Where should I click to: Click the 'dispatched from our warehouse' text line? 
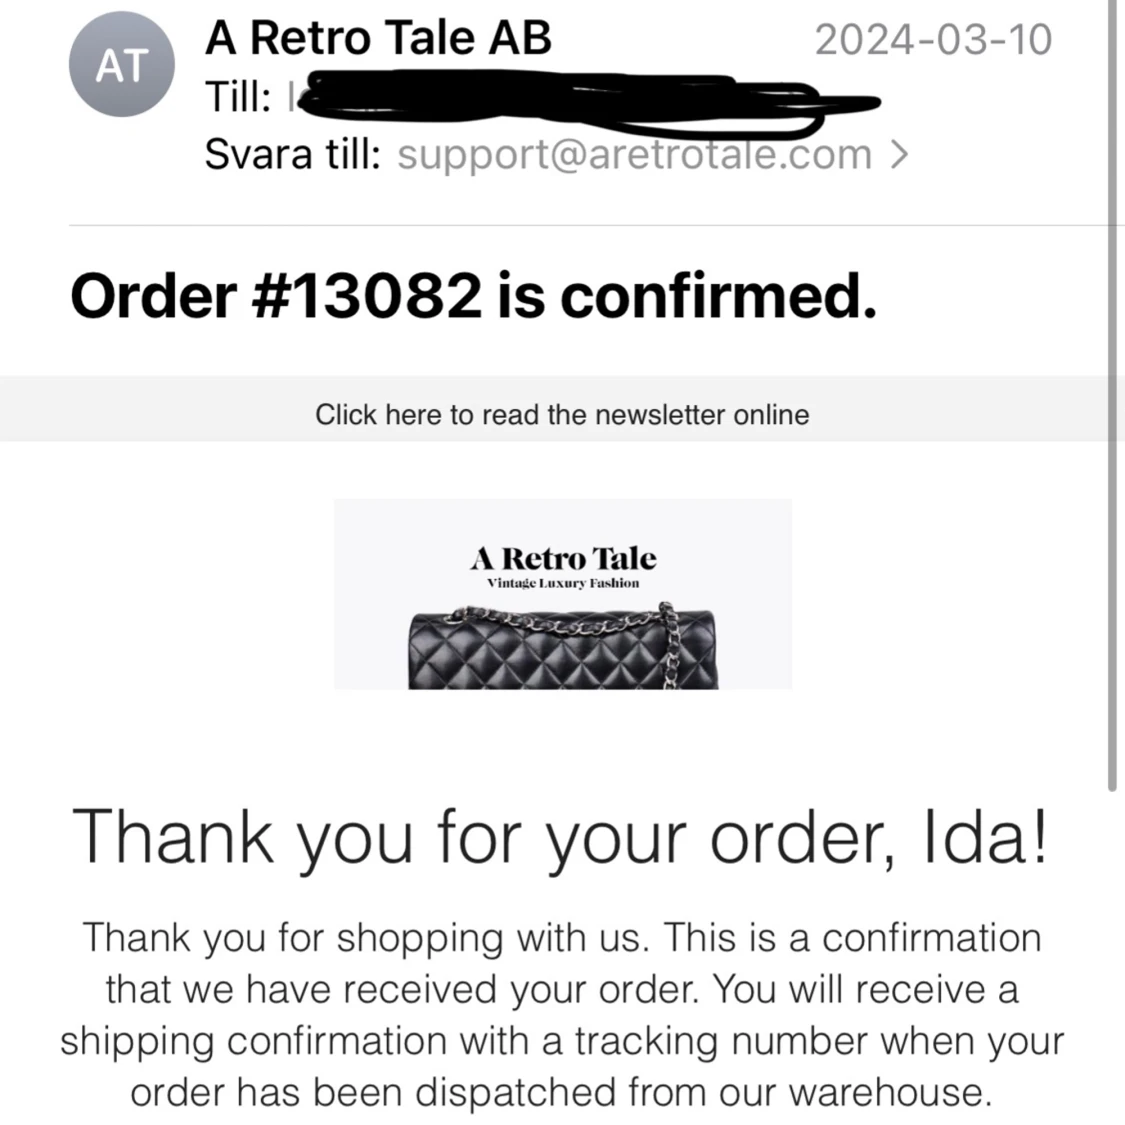pos(562,1092)
